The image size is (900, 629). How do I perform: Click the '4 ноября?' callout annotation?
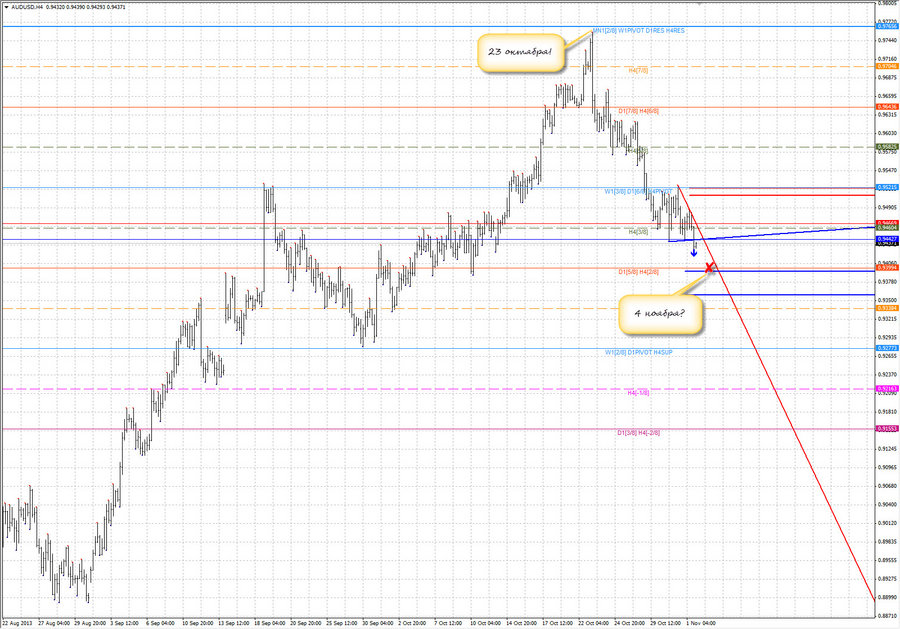[660, 313]
